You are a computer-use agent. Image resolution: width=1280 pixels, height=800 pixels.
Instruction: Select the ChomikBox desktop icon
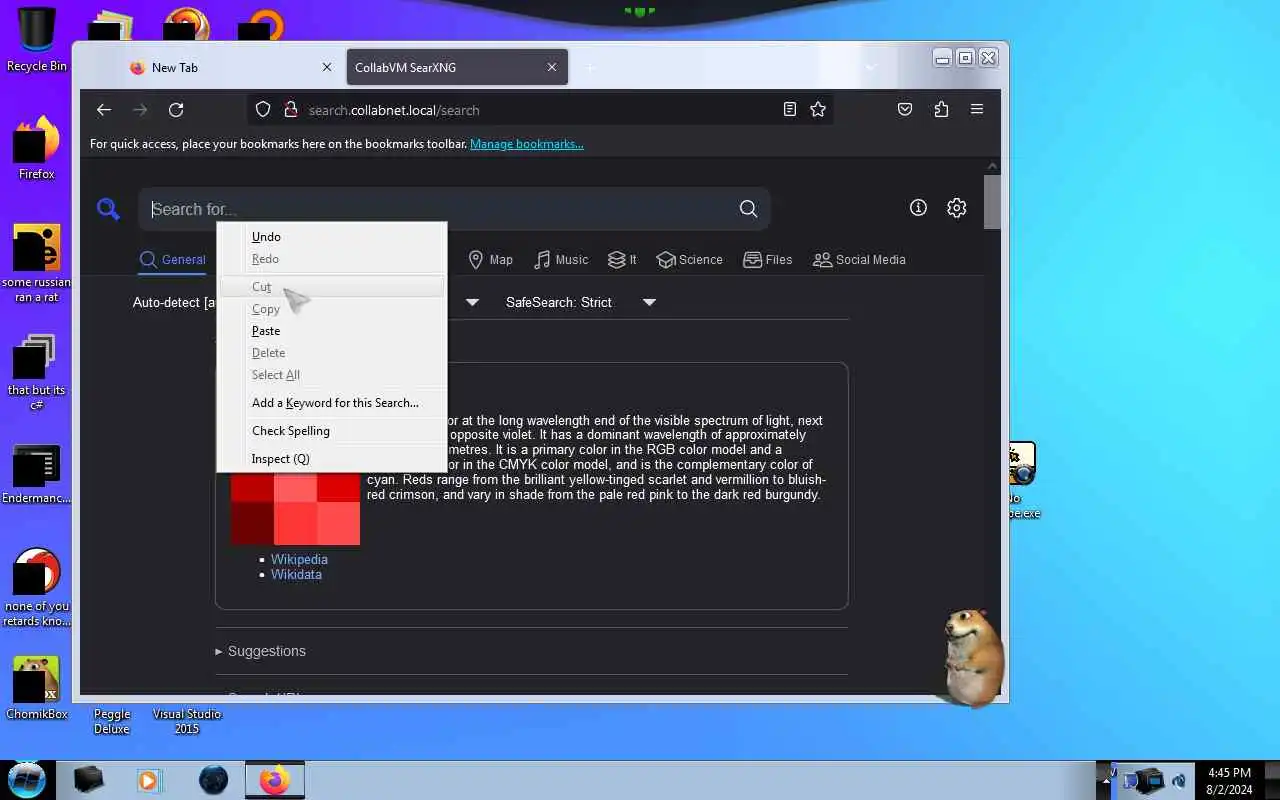(x=37, y=688)
